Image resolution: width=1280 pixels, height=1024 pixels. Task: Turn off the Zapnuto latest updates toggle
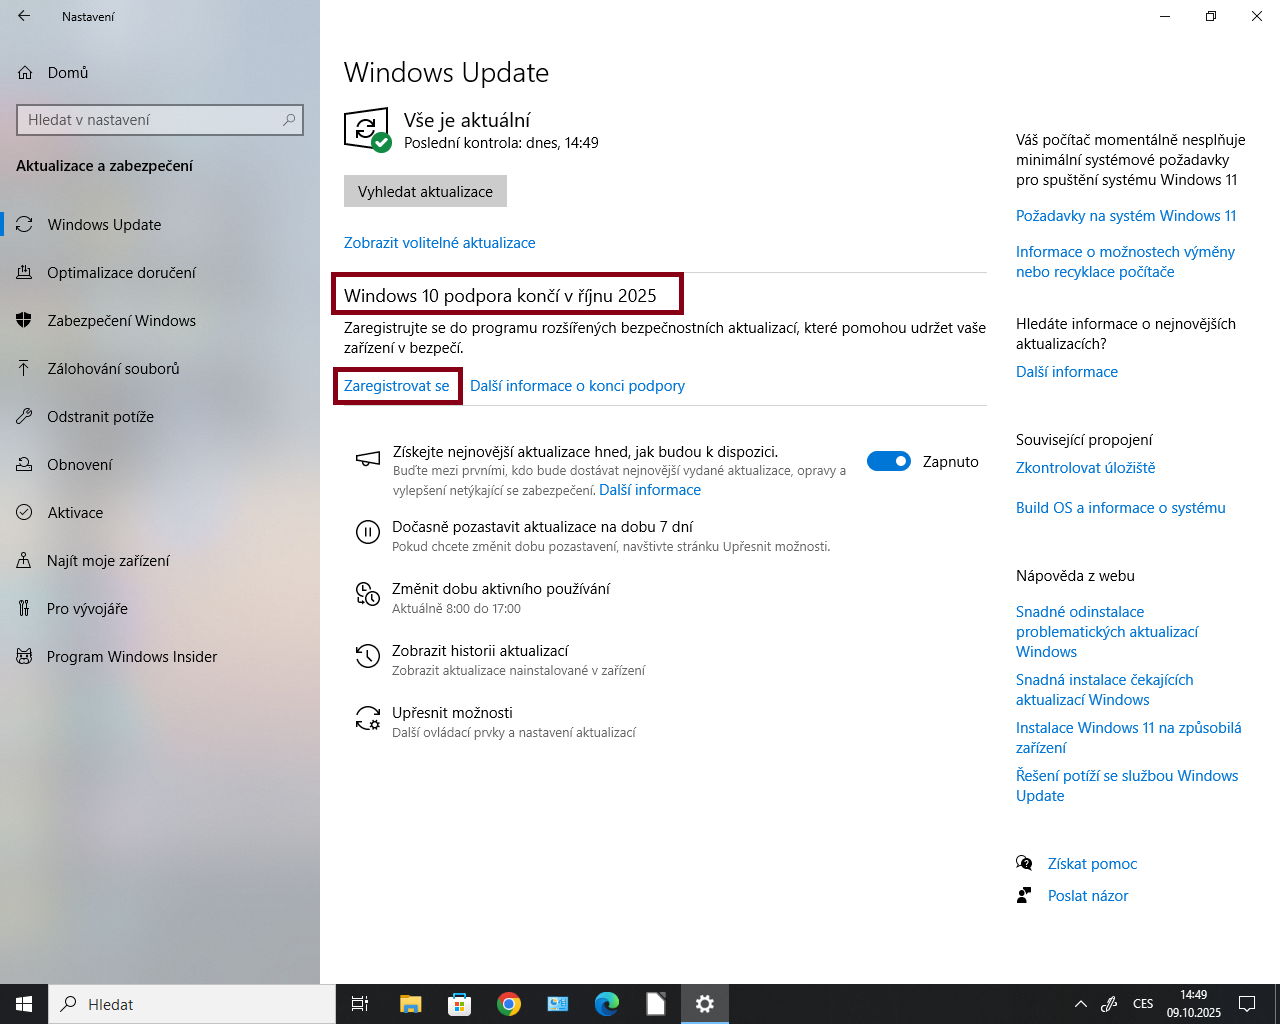click(889, 461)
